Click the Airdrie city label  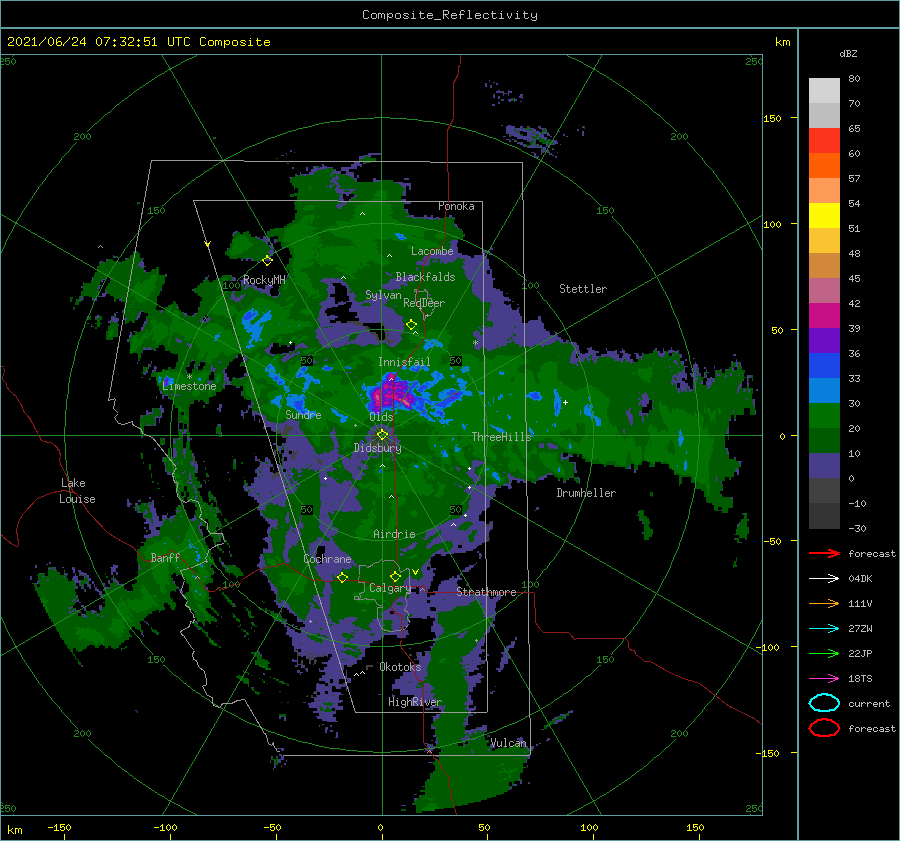[x=394, y=534]
